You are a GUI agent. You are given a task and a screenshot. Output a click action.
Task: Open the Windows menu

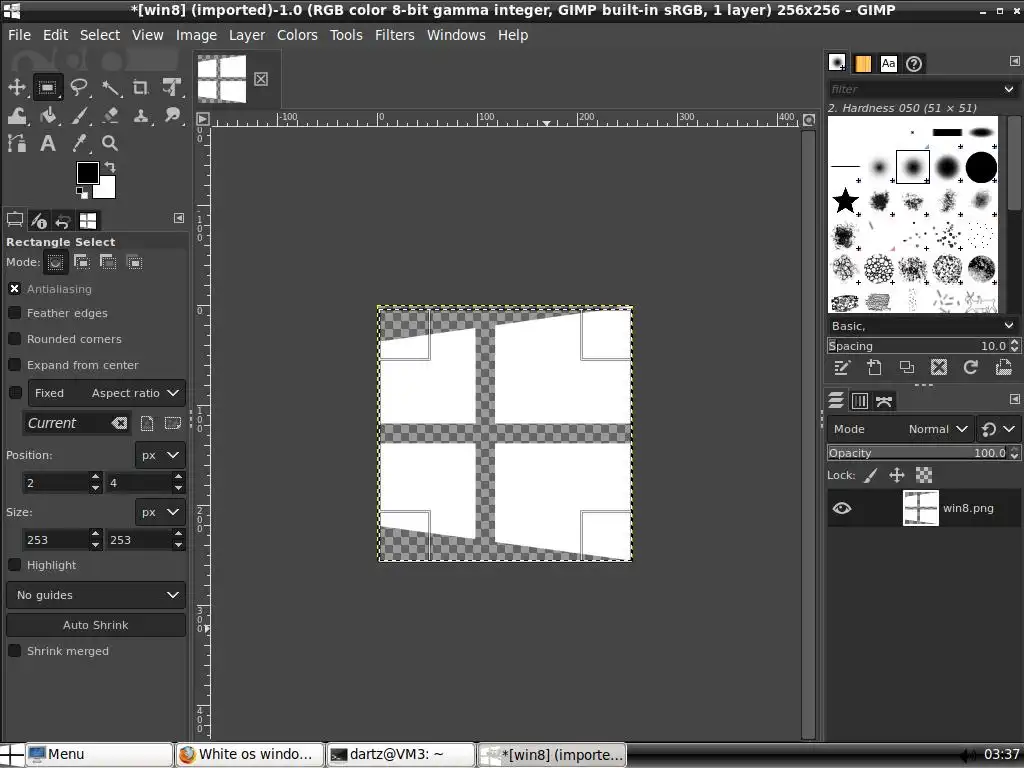coord(456,35)
